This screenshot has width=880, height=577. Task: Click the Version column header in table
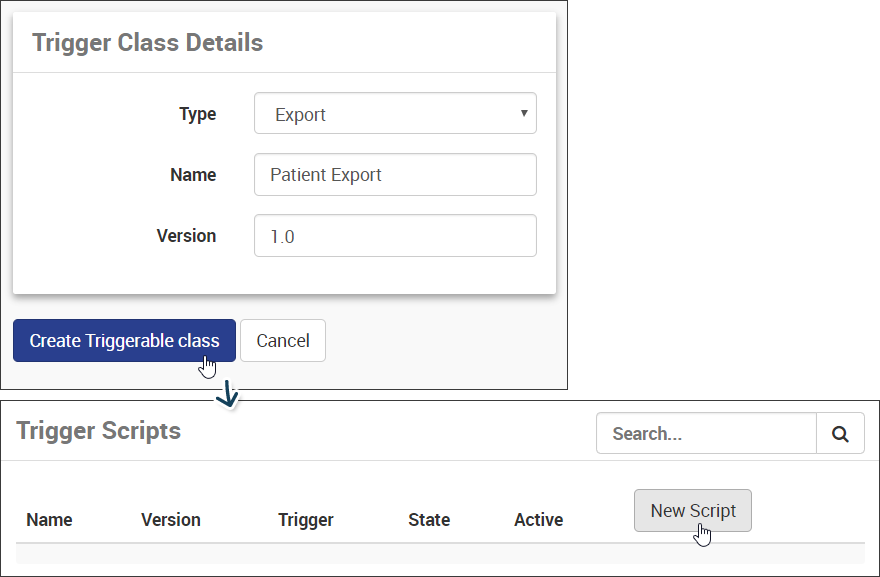click(171, 520)
